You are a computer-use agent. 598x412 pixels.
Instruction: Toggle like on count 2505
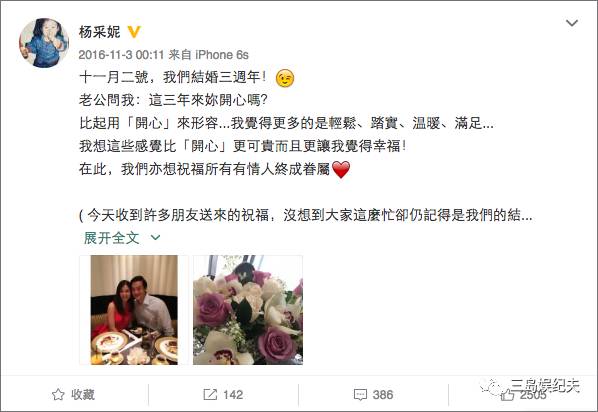coord(533,395)
